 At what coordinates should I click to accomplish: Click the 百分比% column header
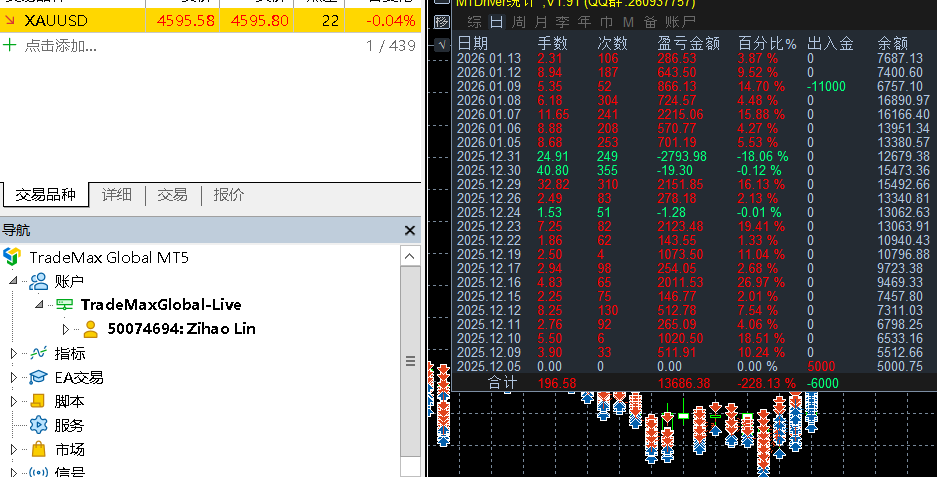767,43
